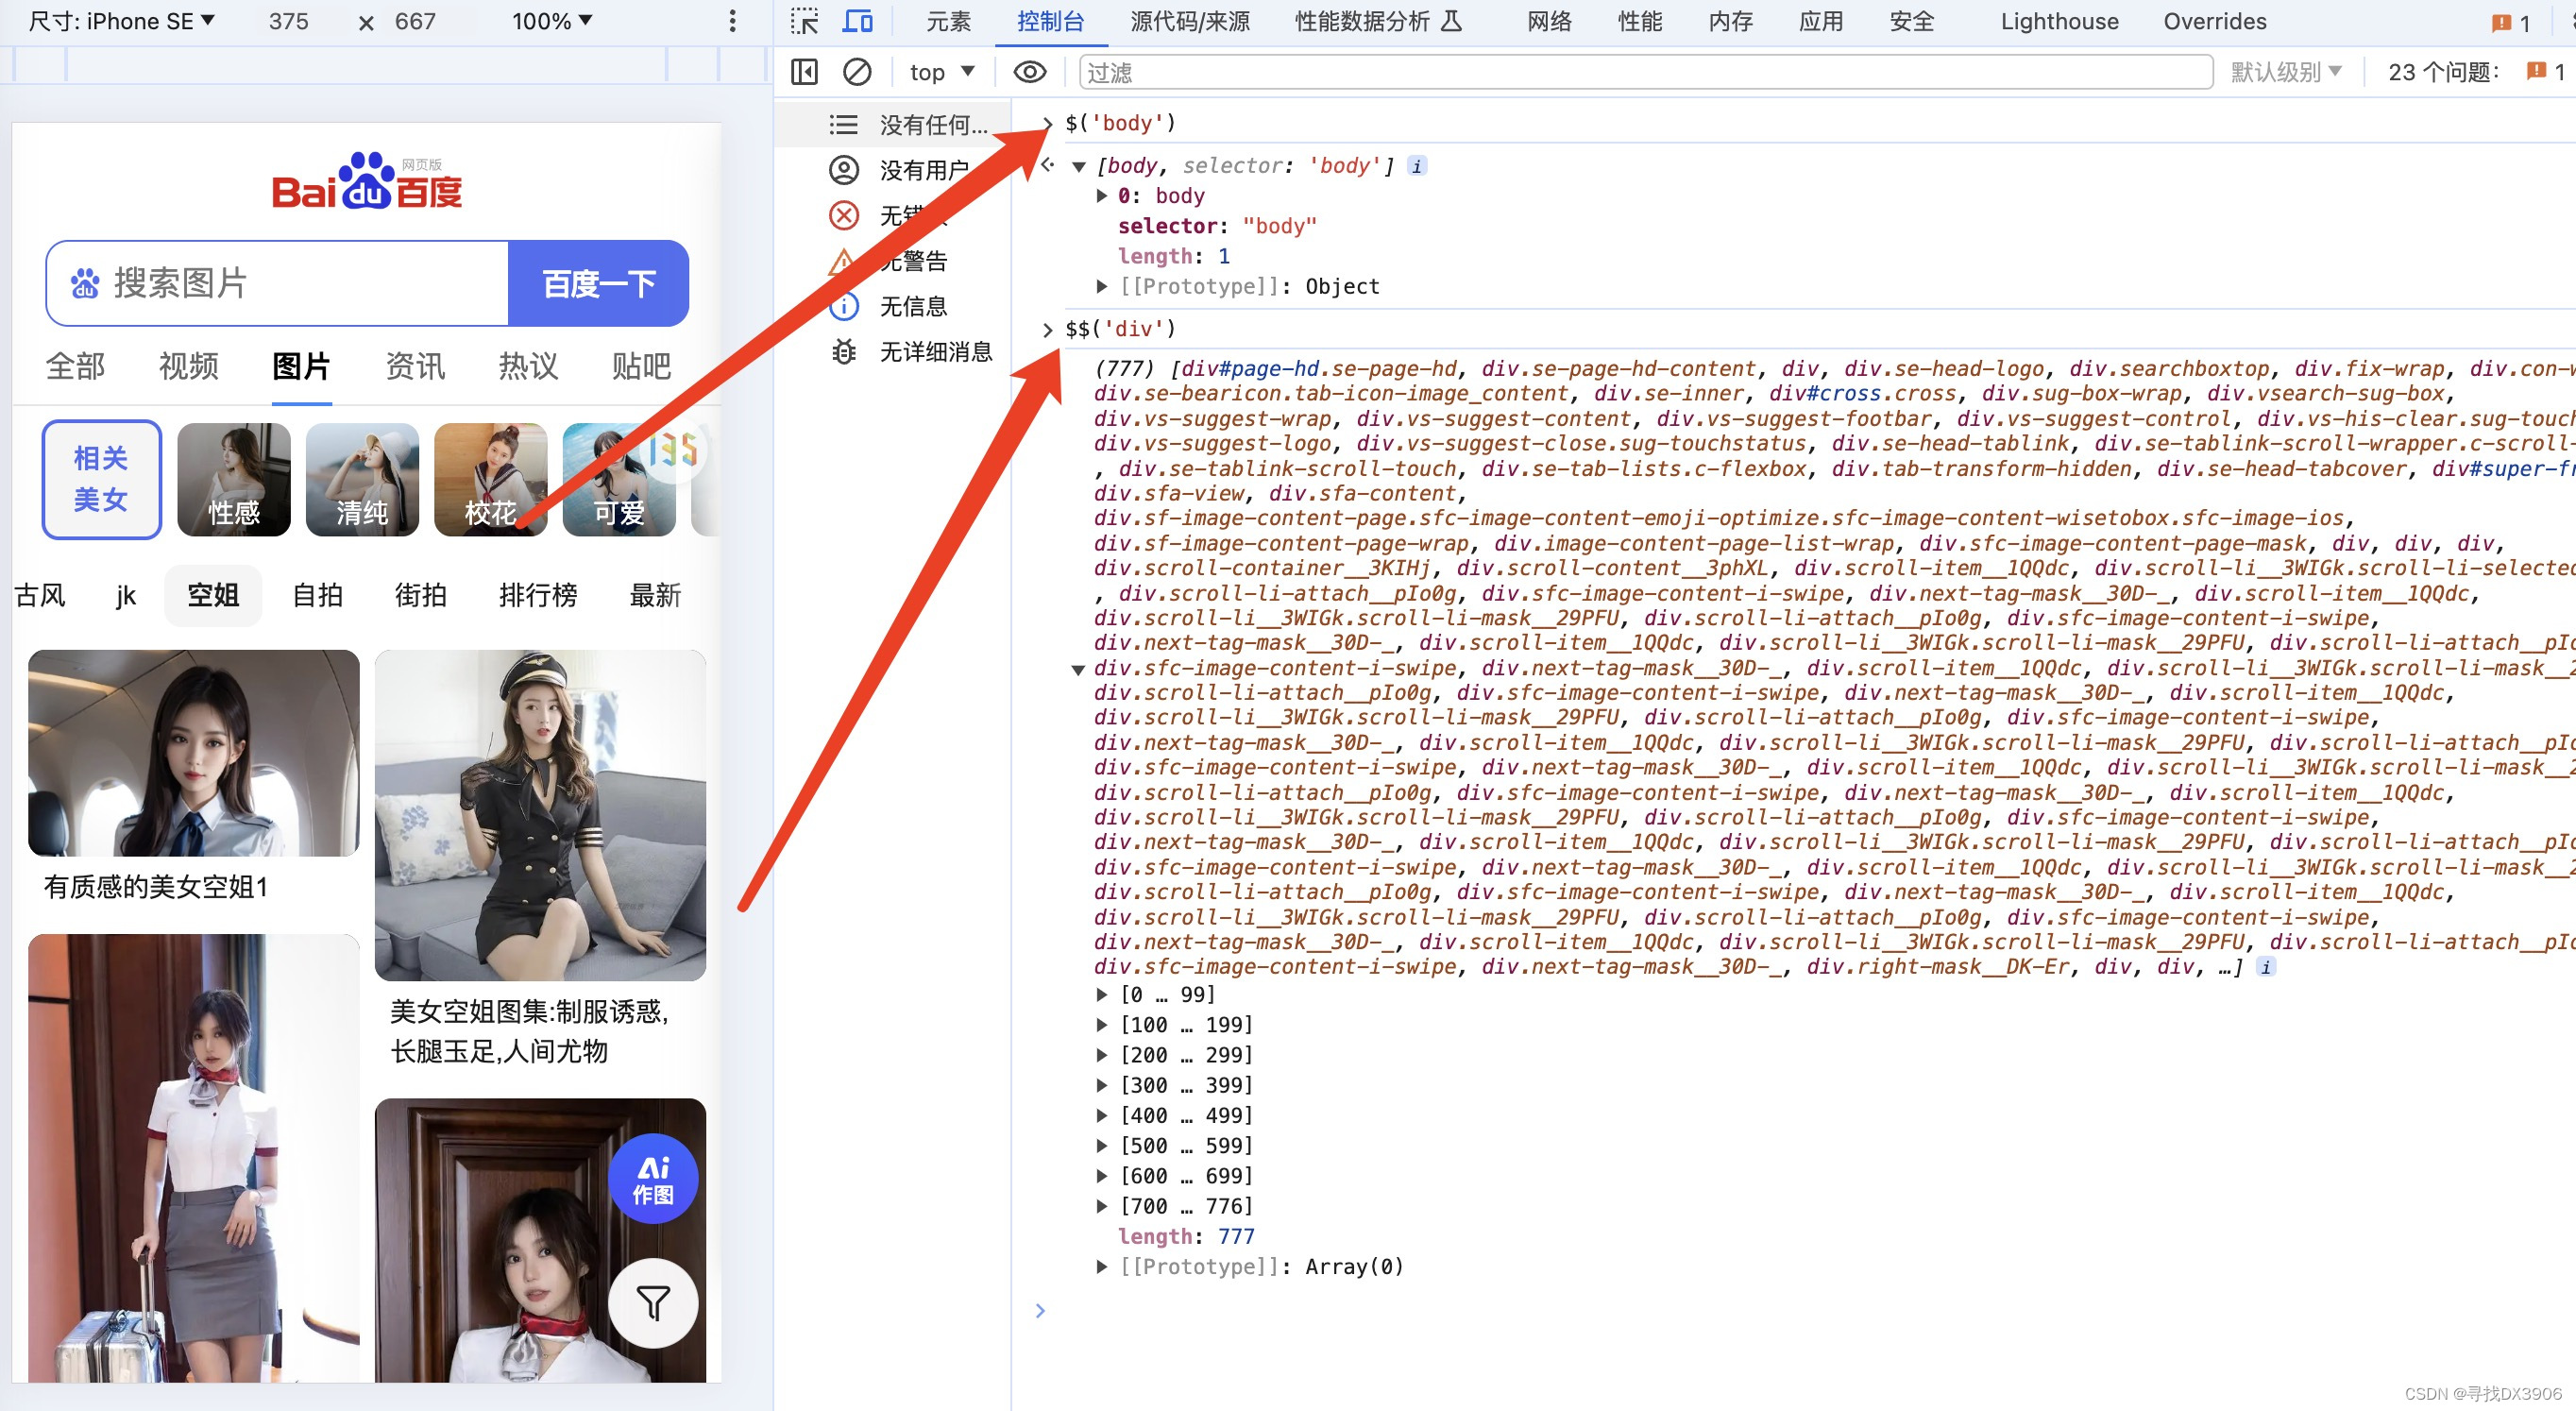Image resolution: width=2576 pixels, height=1411 pixels.
Task: Toggle the device toolbar icon
Action: point(857,21)
